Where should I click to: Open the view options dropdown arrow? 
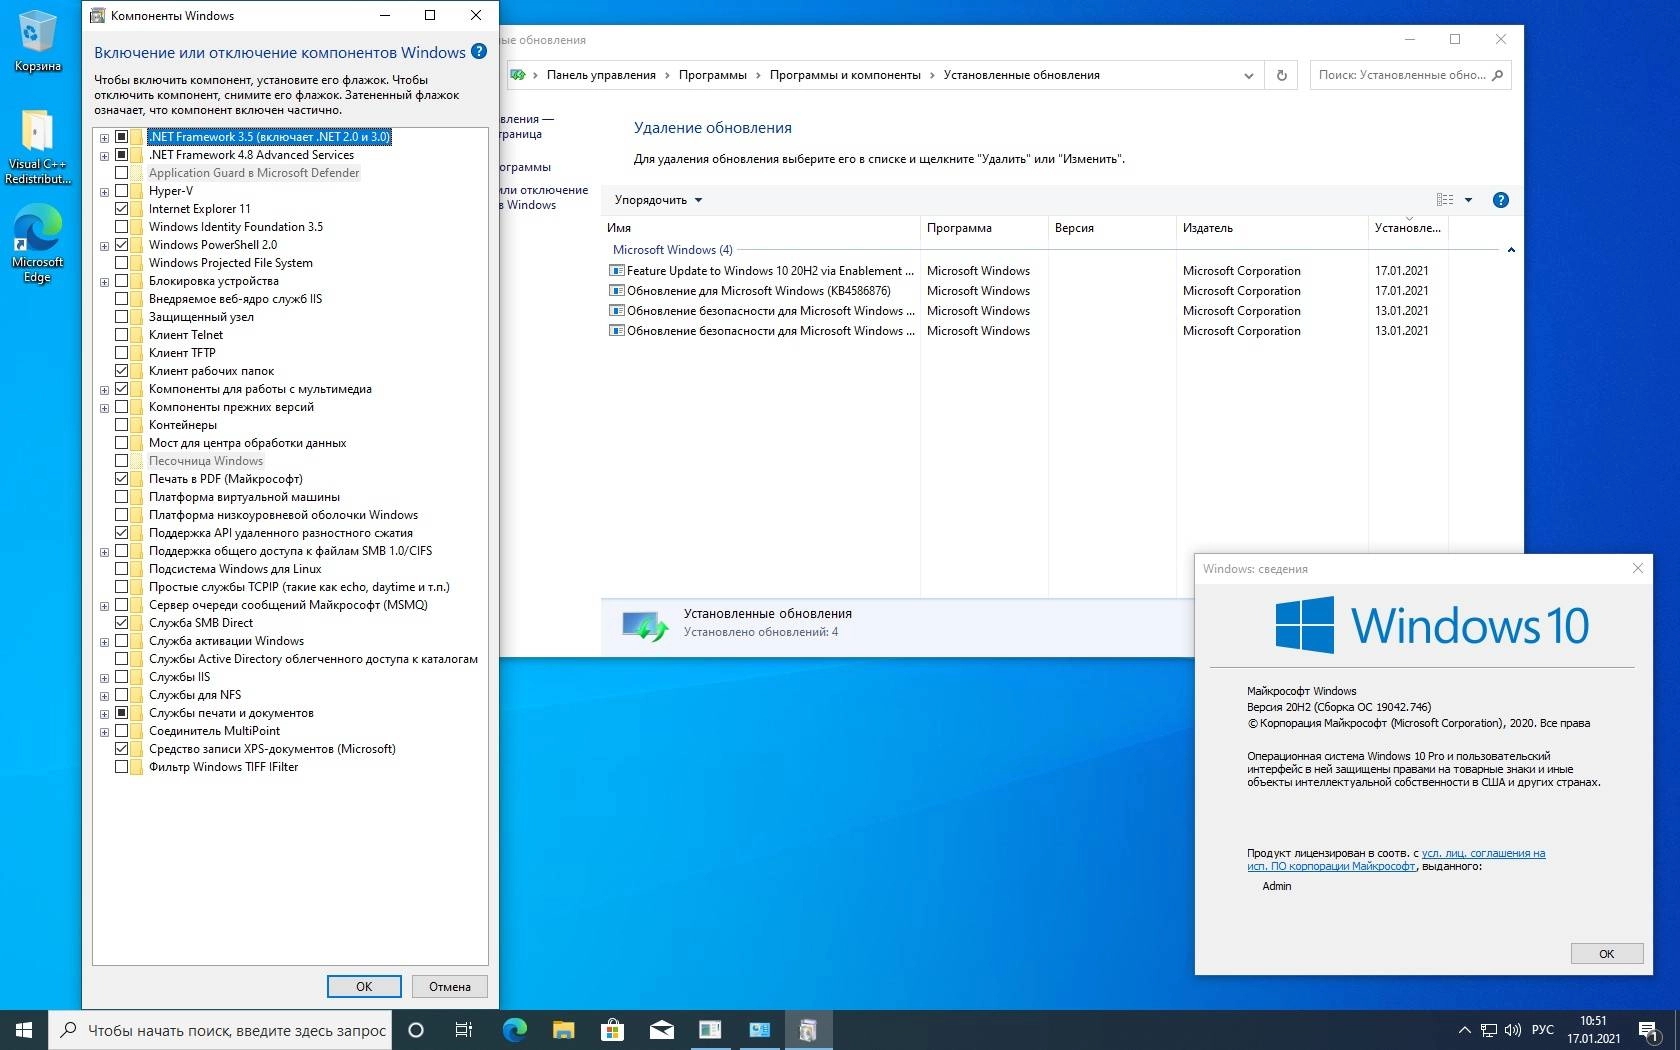1468,200
